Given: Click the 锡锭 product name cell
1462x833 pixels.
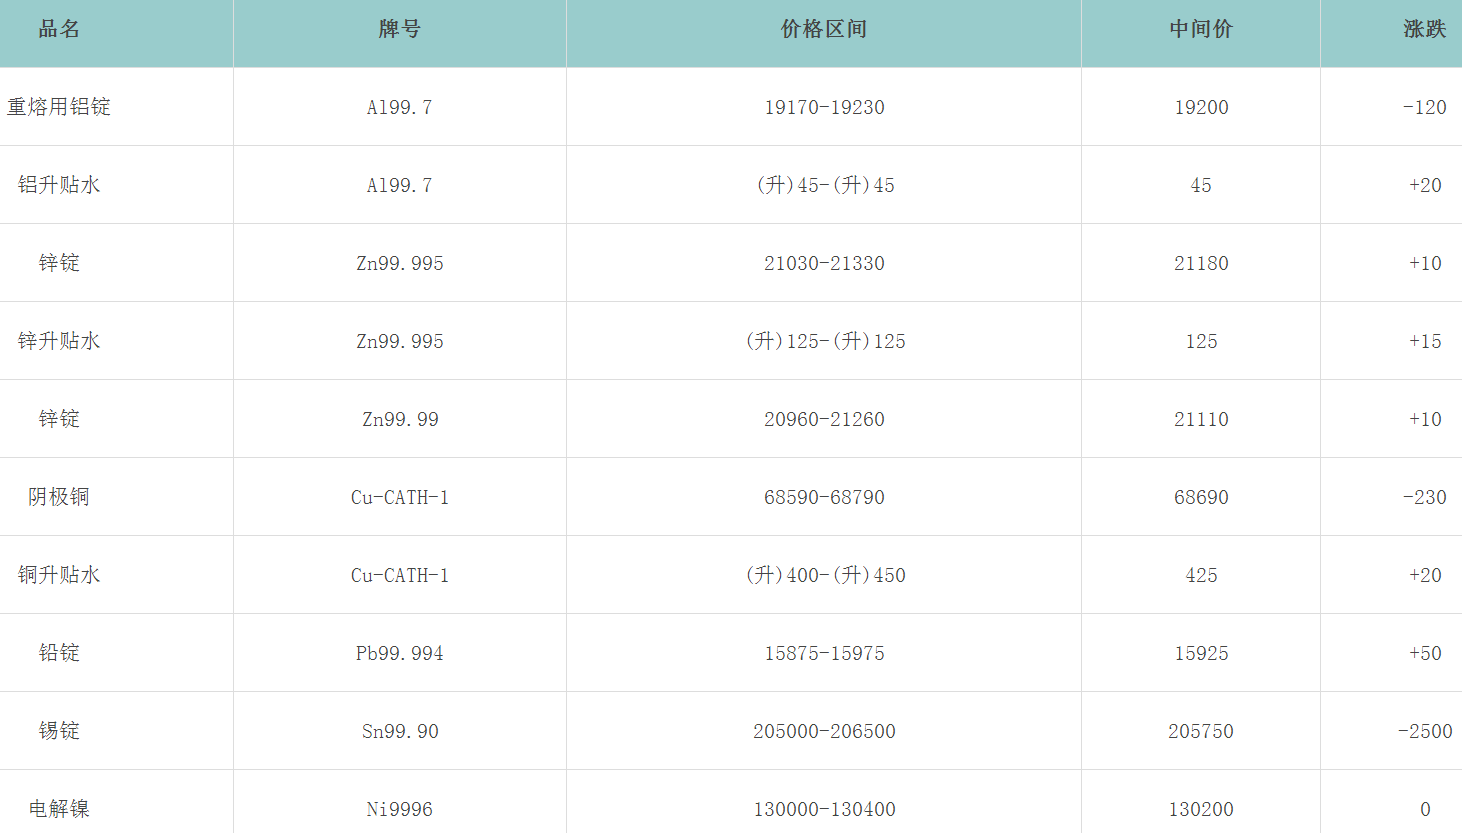Looking at the screenshot, I should tap(59, 731).
